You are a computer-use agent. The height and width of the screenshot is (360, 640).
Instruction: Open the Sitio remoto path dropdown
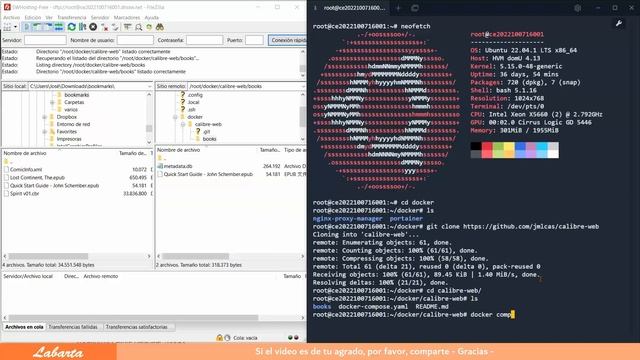click(x=303, y=86)
